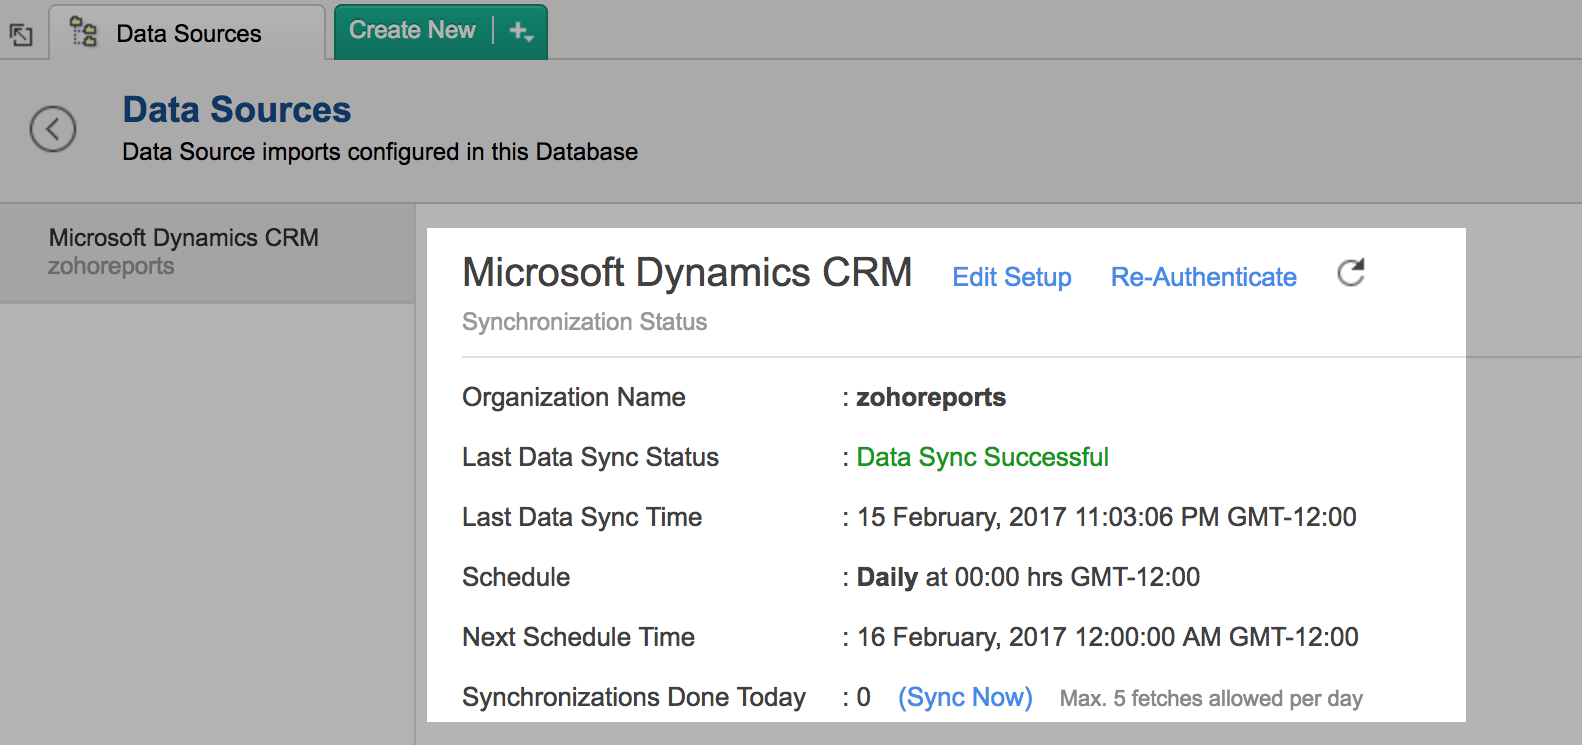Viewport: 1582px width, 745px height.
Task: Open the Edit Setup link
Action: (1011, 277)
